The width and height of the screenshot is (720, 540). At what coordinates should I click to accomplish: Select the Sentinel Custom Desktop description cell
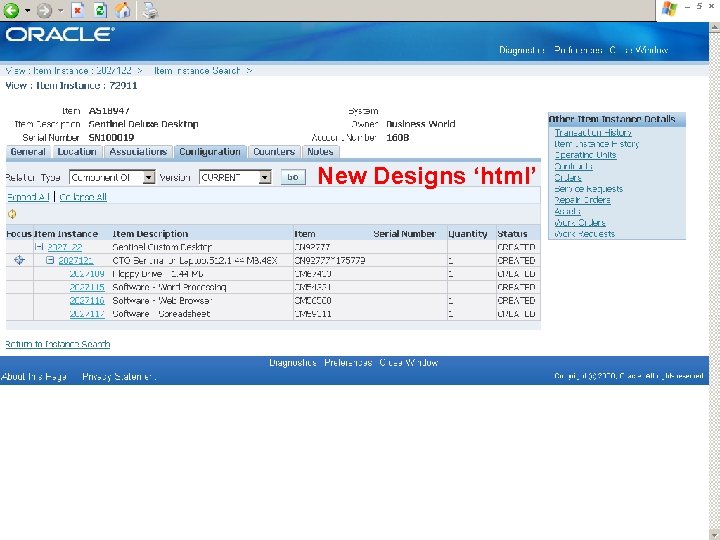point(162,247)
